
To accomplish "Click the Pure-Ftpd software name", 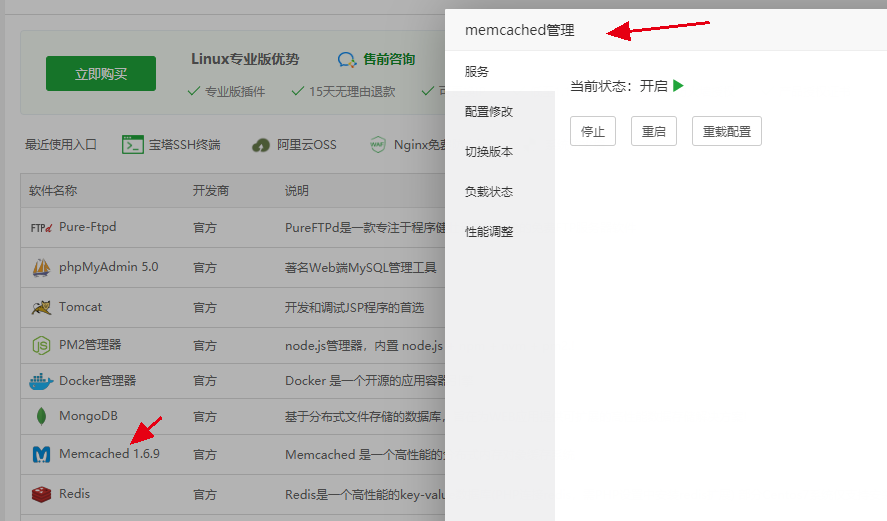I will tap(88, 227).
